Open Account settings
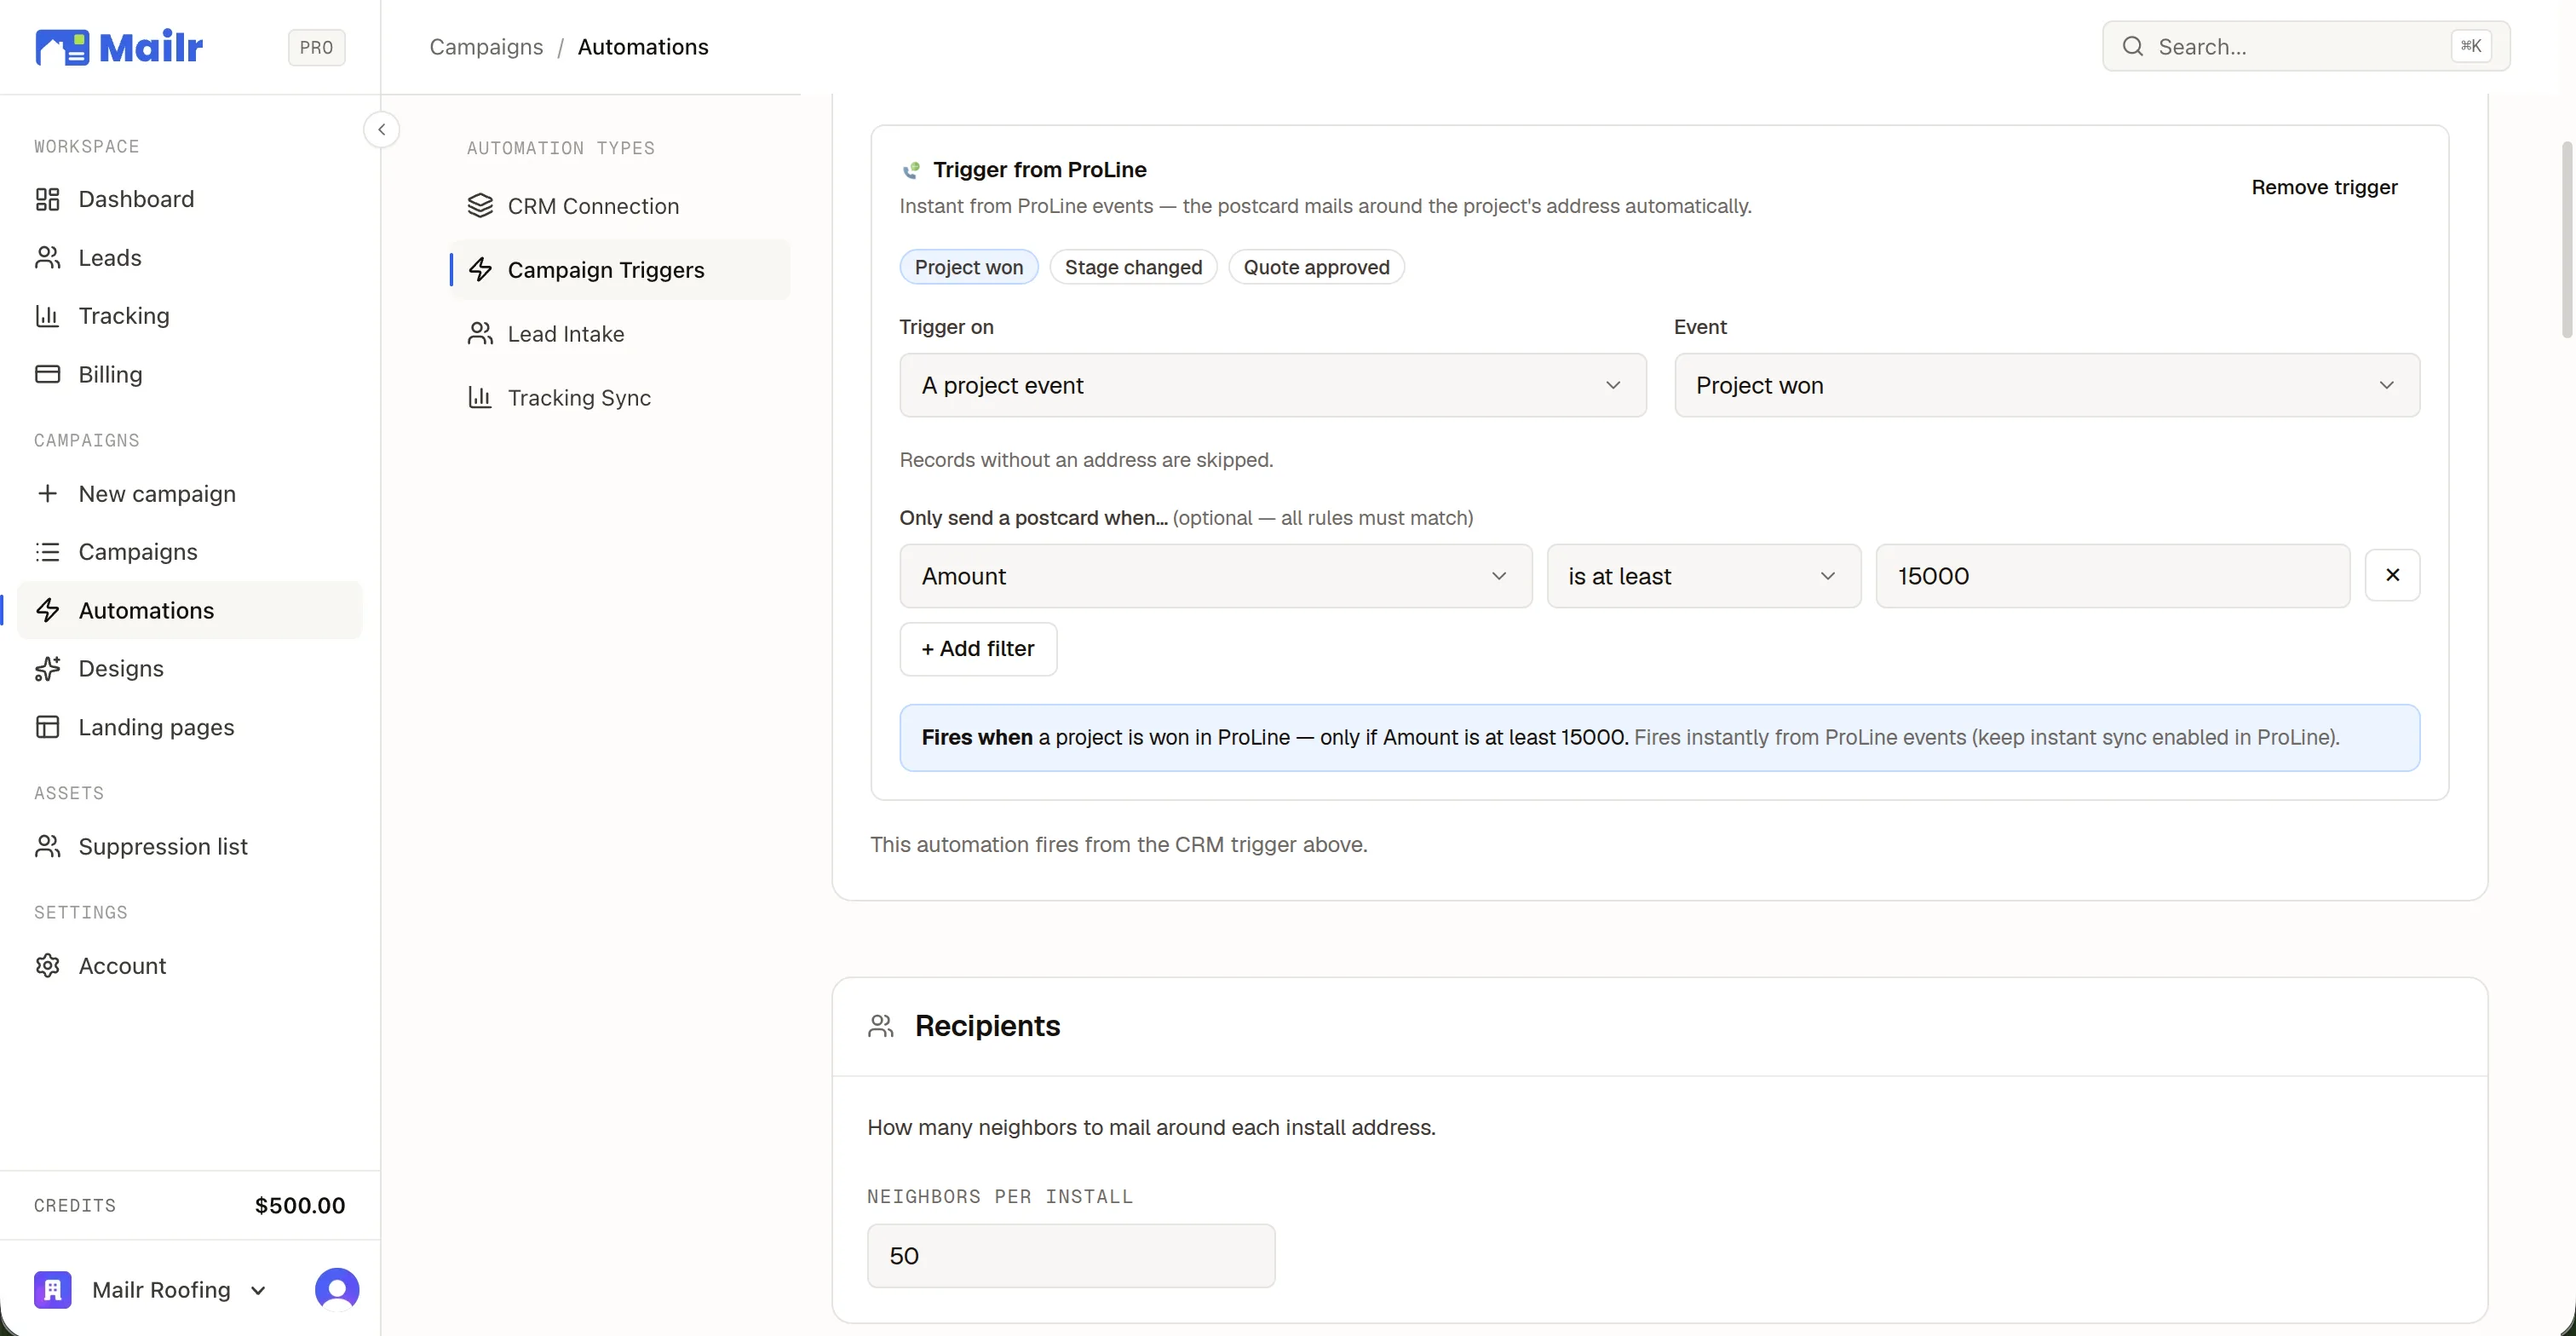 point(190,966)
